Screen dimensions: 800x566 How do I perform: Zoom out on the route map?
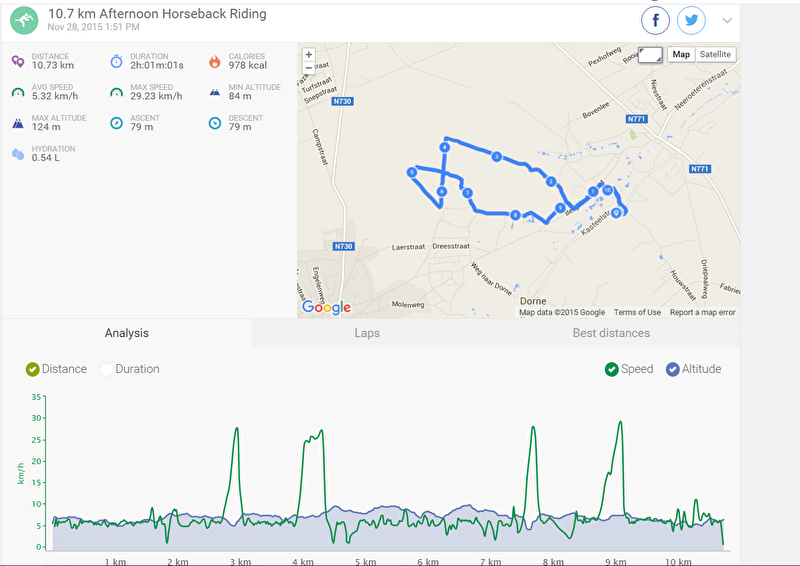point(309,68)
